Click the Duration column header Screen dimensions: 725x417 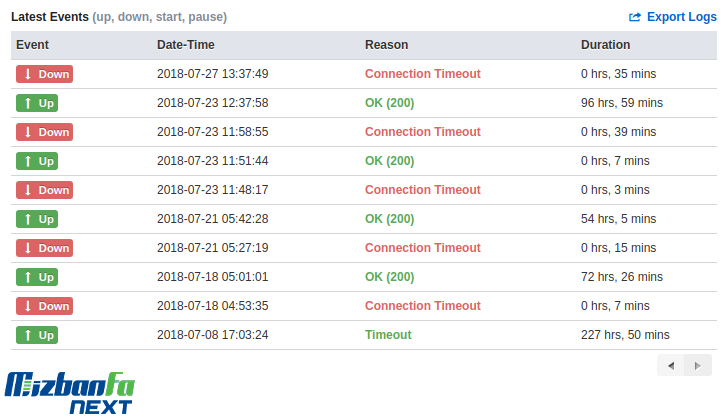click(x=605, y=45)
